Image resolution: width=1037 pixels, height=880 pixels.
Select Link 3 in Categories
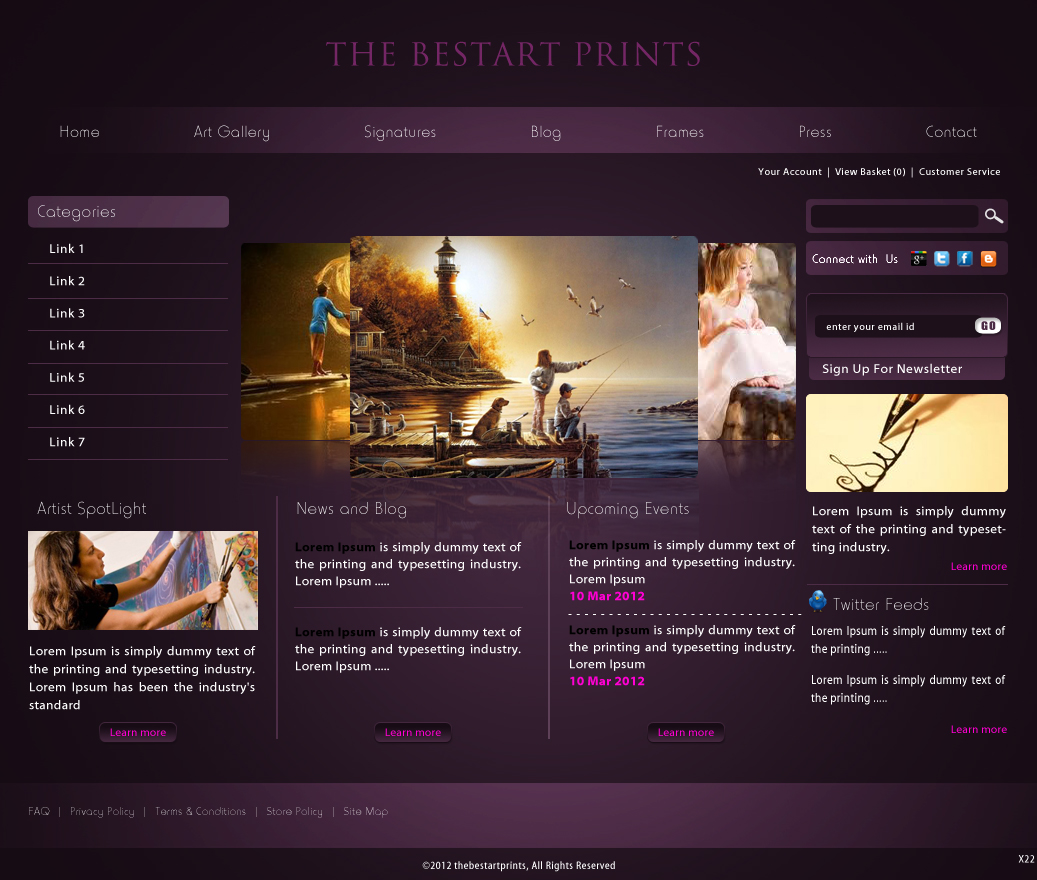tap(67, 313)
